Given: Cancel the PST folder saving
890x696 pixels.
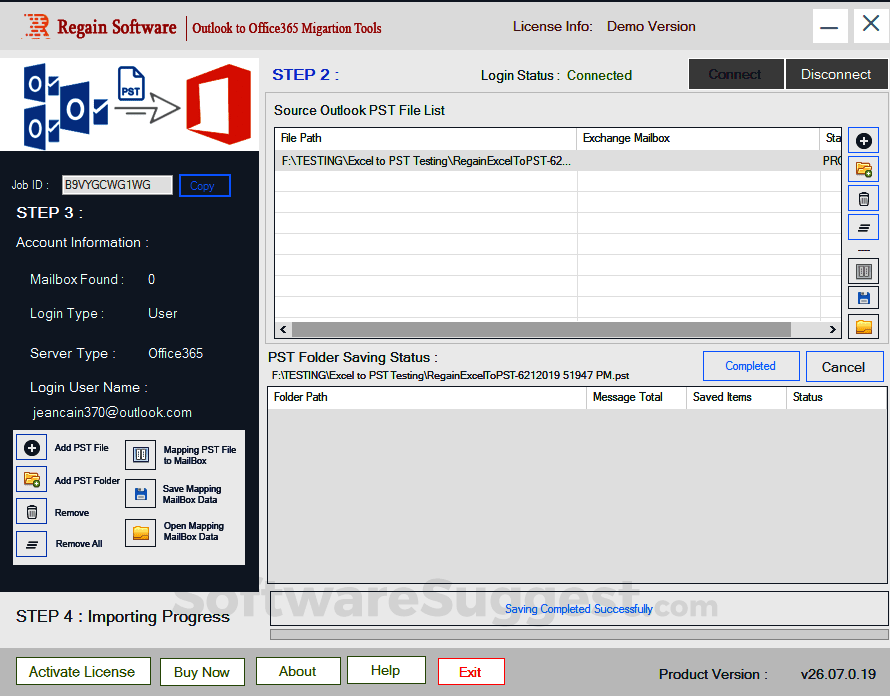Looking at the screenshot, I should point(843,367).
